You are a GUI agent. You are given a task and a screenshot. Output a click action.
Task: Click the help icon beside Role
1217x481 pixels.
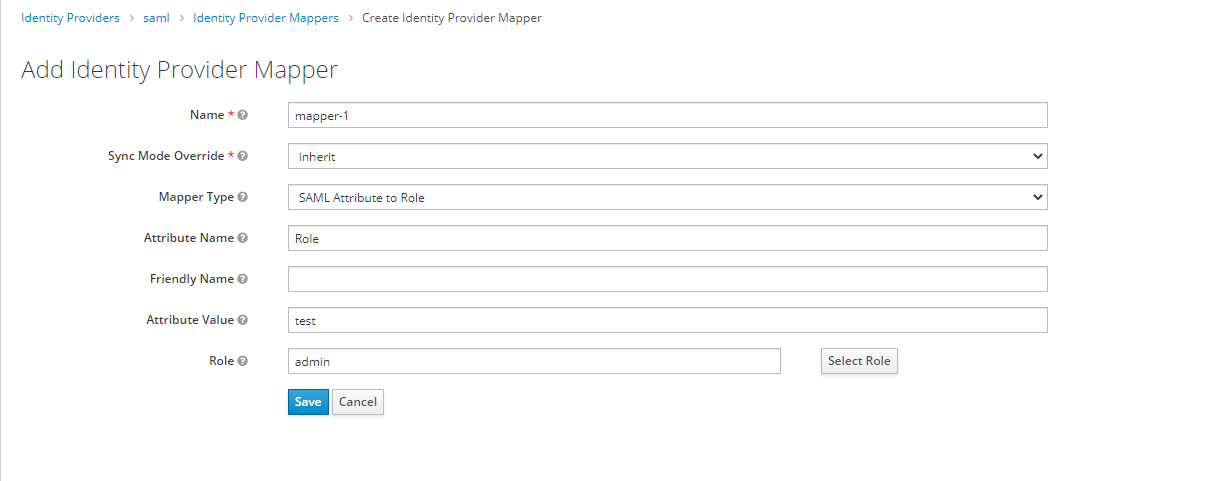click(243, 361)
